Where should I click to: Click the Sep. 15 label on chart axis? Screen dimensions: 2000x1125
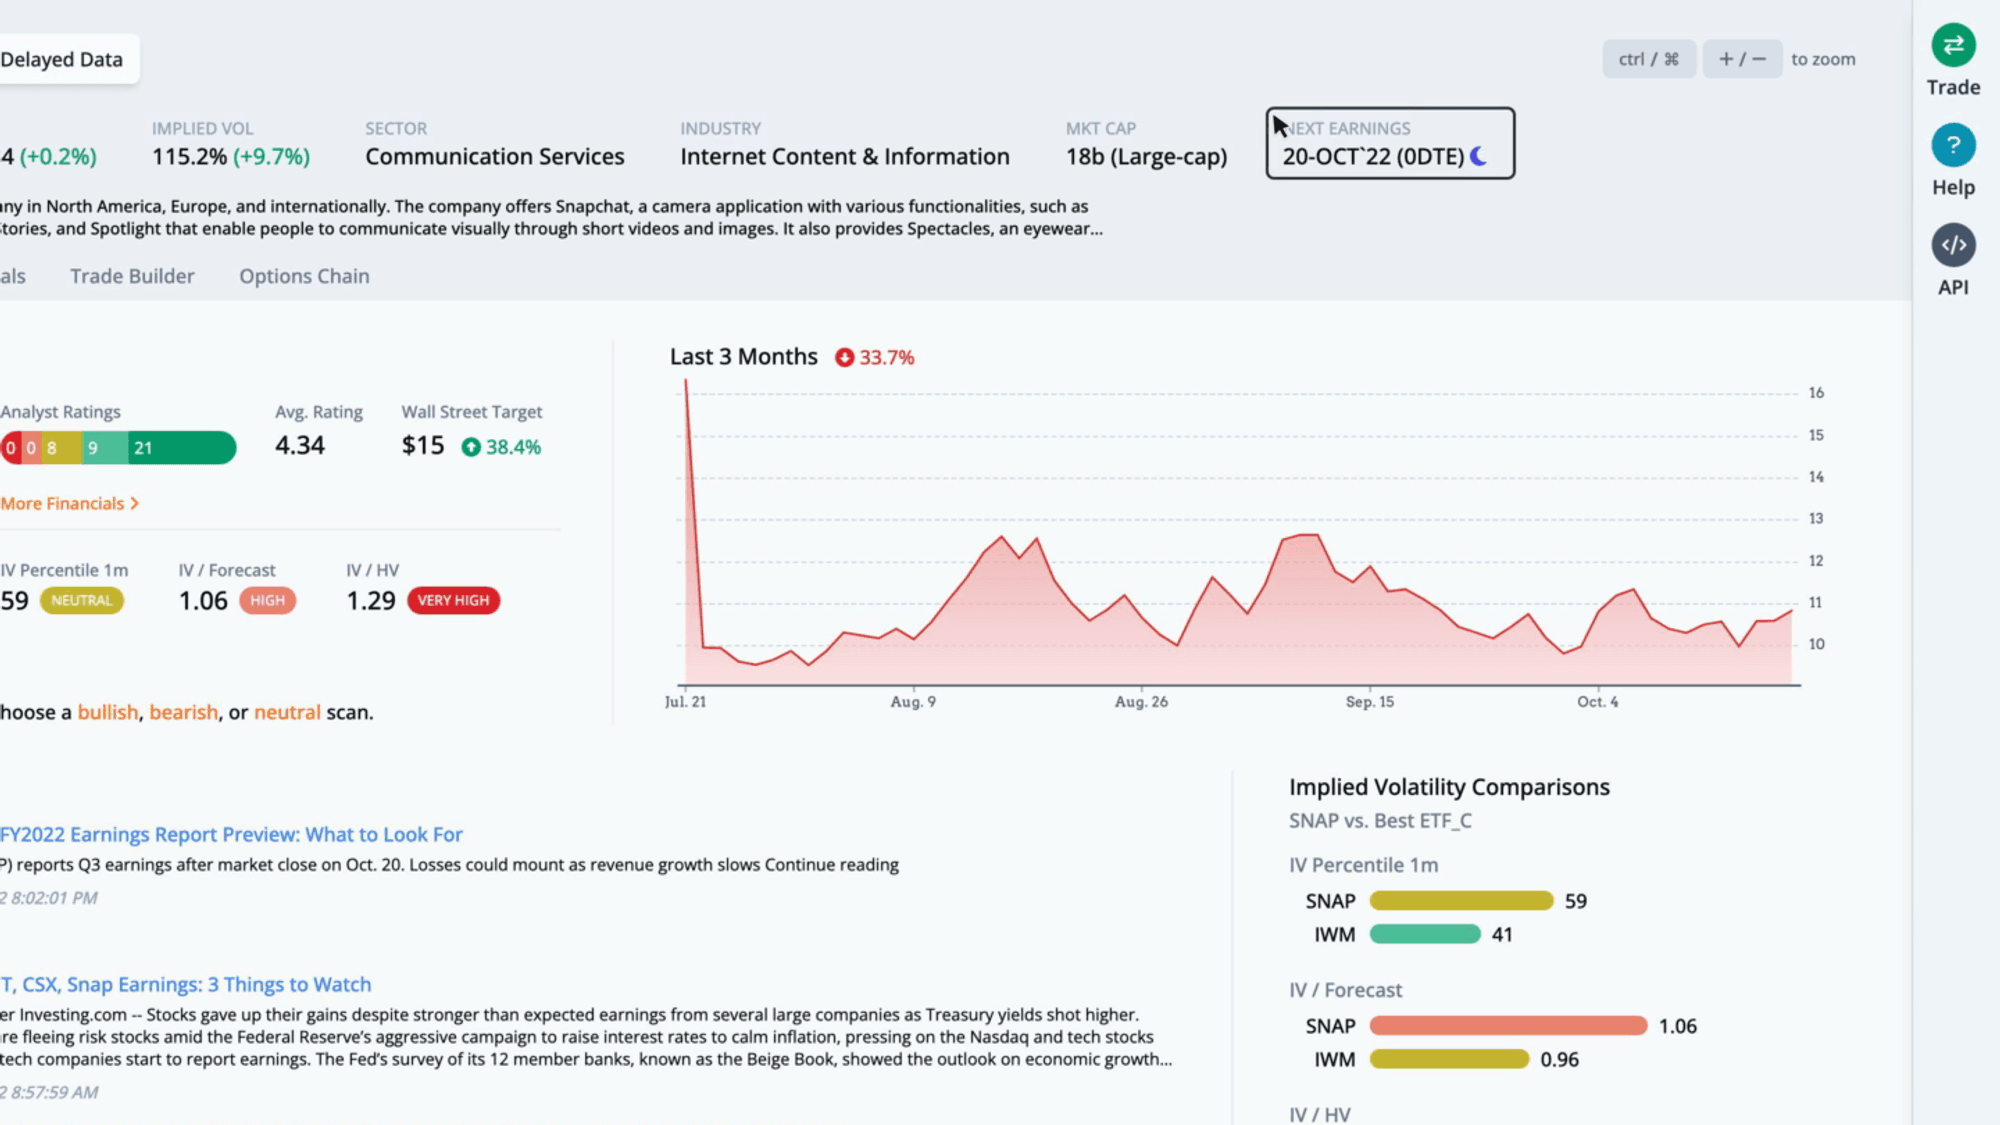pyautogui.click(x=1369, y=702)
